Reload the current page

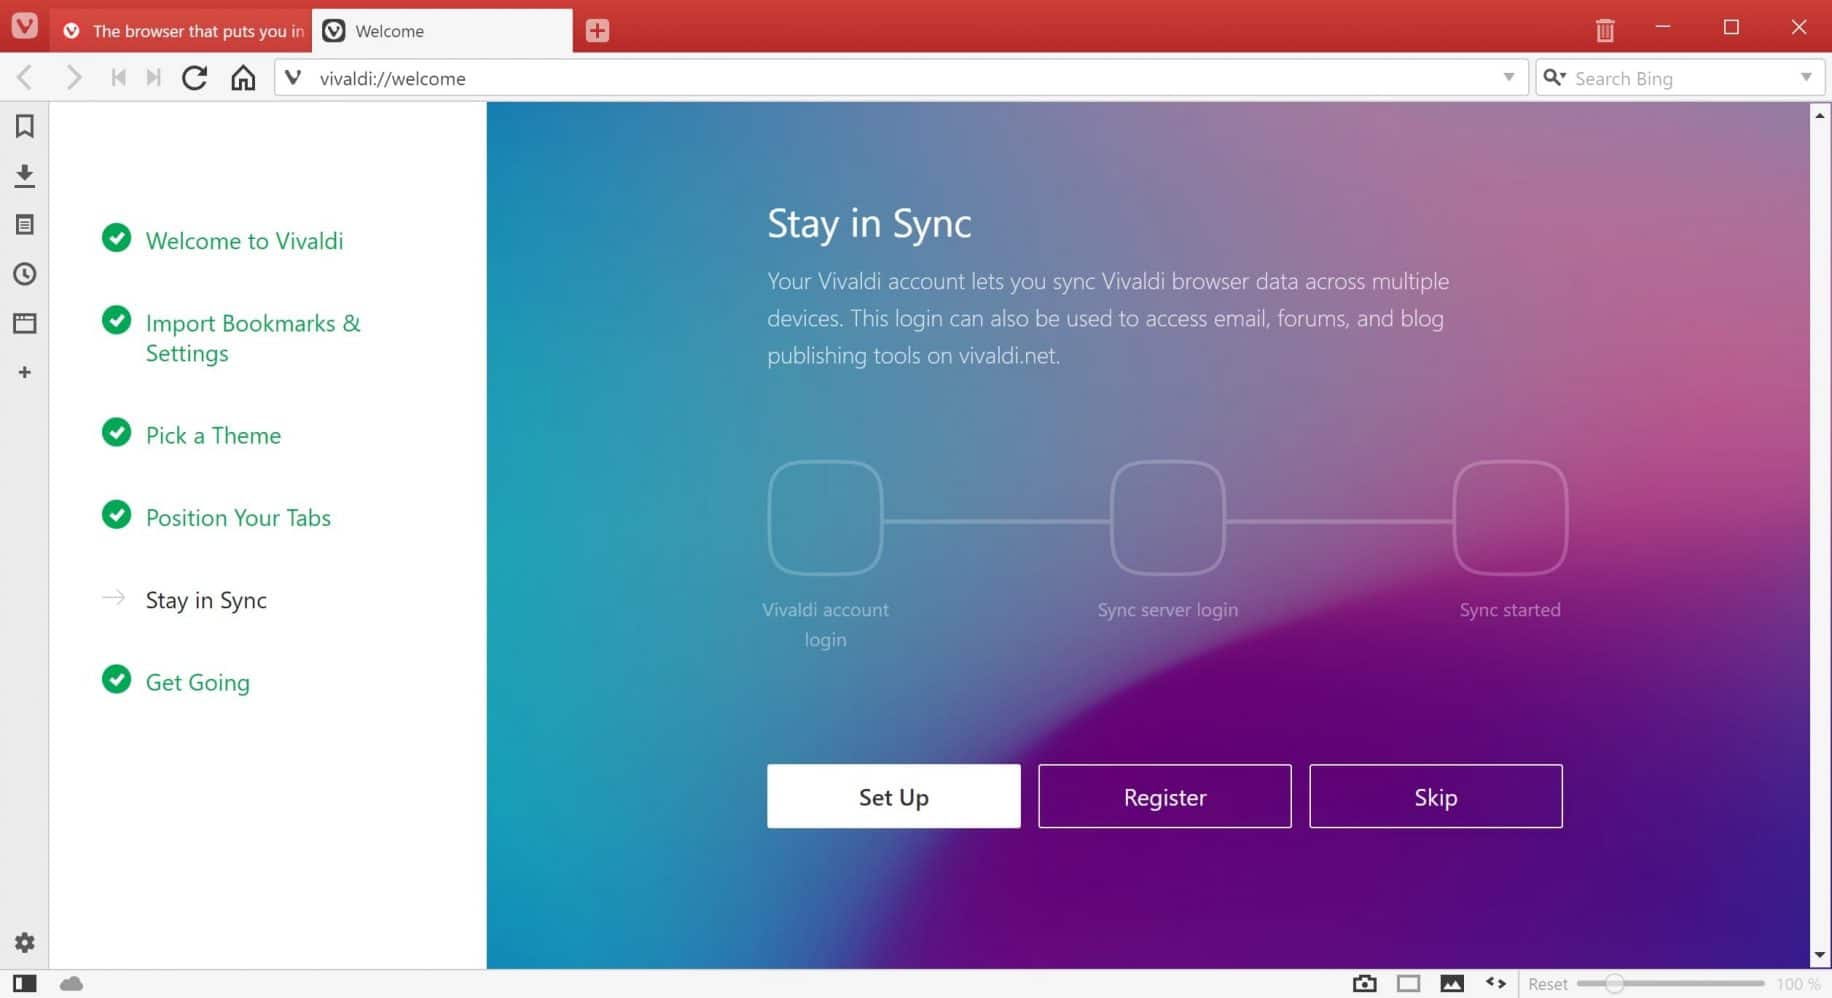(x=195, y=78)
